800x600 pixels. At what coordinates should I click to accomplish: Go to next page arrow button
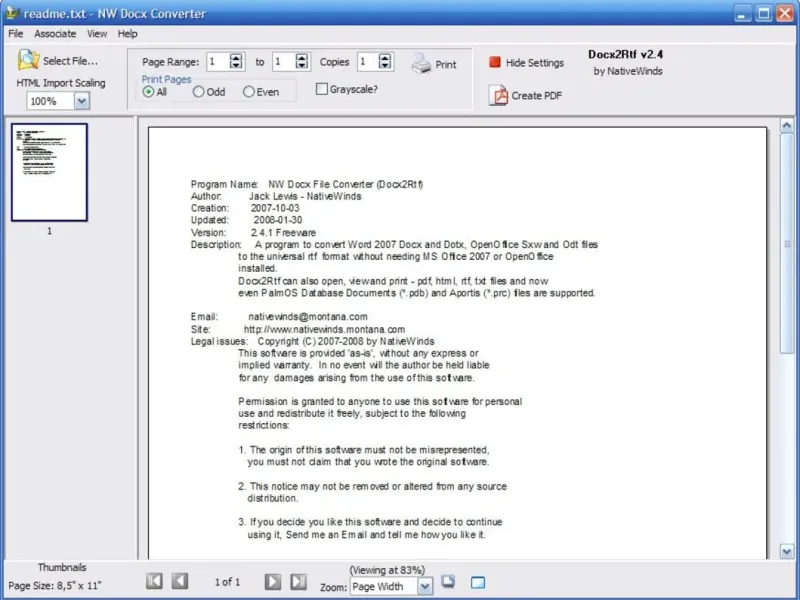(x=272, y=581)
